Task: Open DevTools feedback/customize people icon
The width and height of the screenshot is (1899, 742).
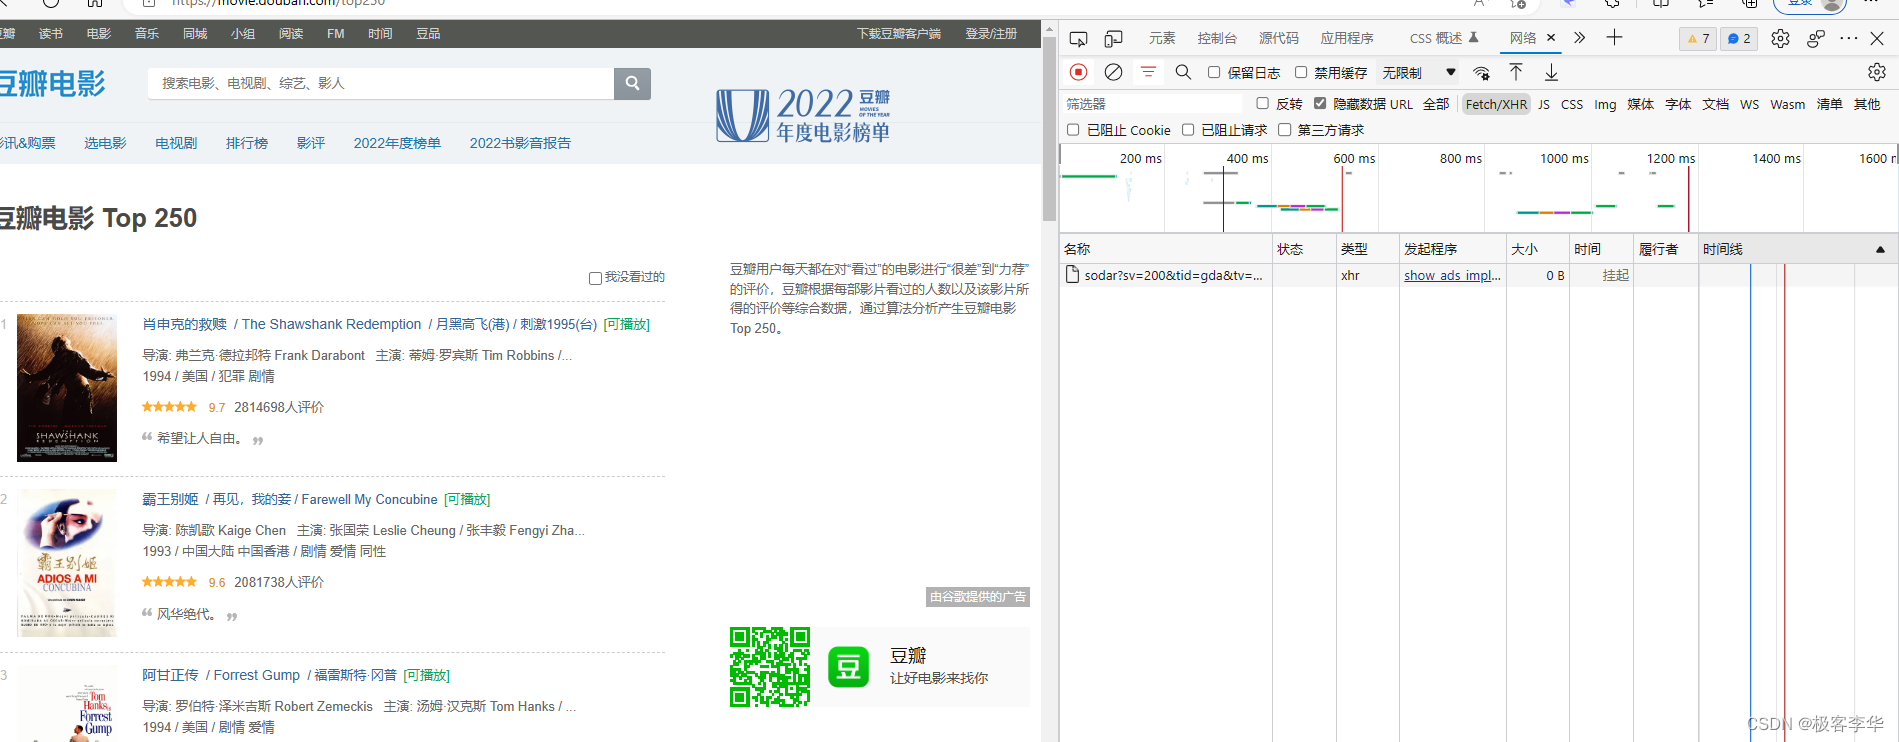Action: tap(1816, 39)
